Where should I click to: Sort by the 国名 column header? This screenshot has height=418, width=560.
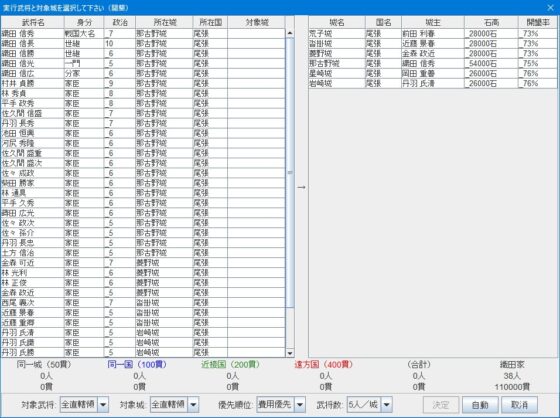(x=383, y=22)
